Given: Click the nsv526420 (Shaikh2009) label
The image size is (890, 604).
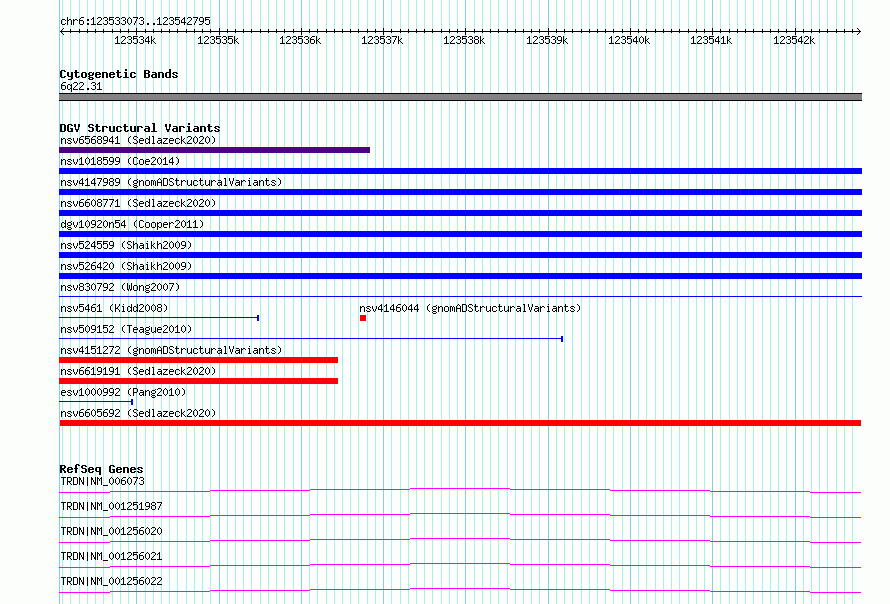Looking at the screenshot, I should click(x=126, y=266).
